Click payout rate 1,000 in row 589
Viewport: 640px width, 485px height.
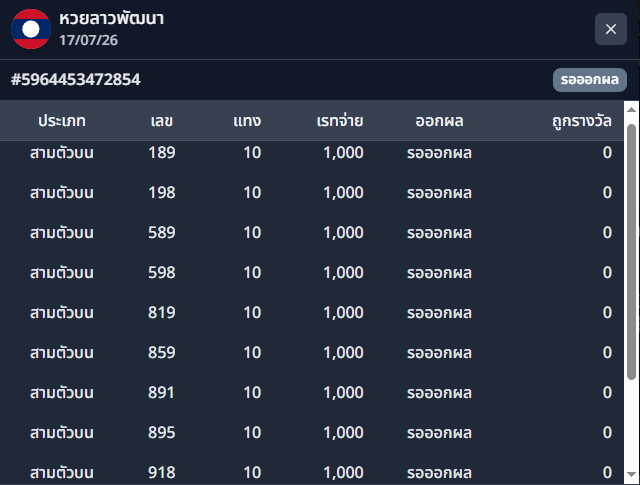click(x=343, y=233)
